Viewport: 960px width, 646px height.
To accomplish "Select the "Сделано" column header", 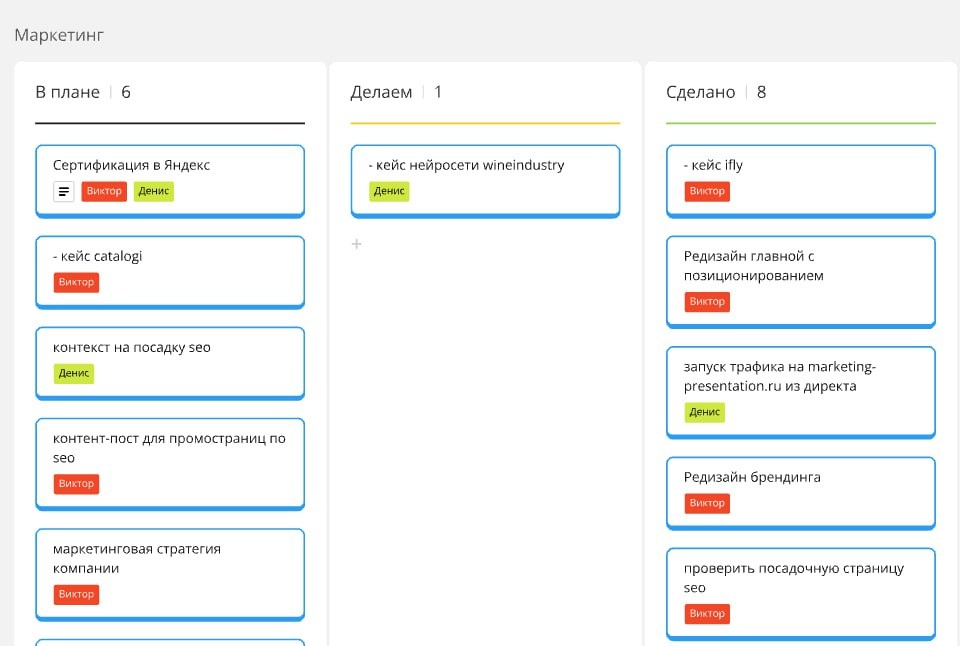I will point(701,92).
